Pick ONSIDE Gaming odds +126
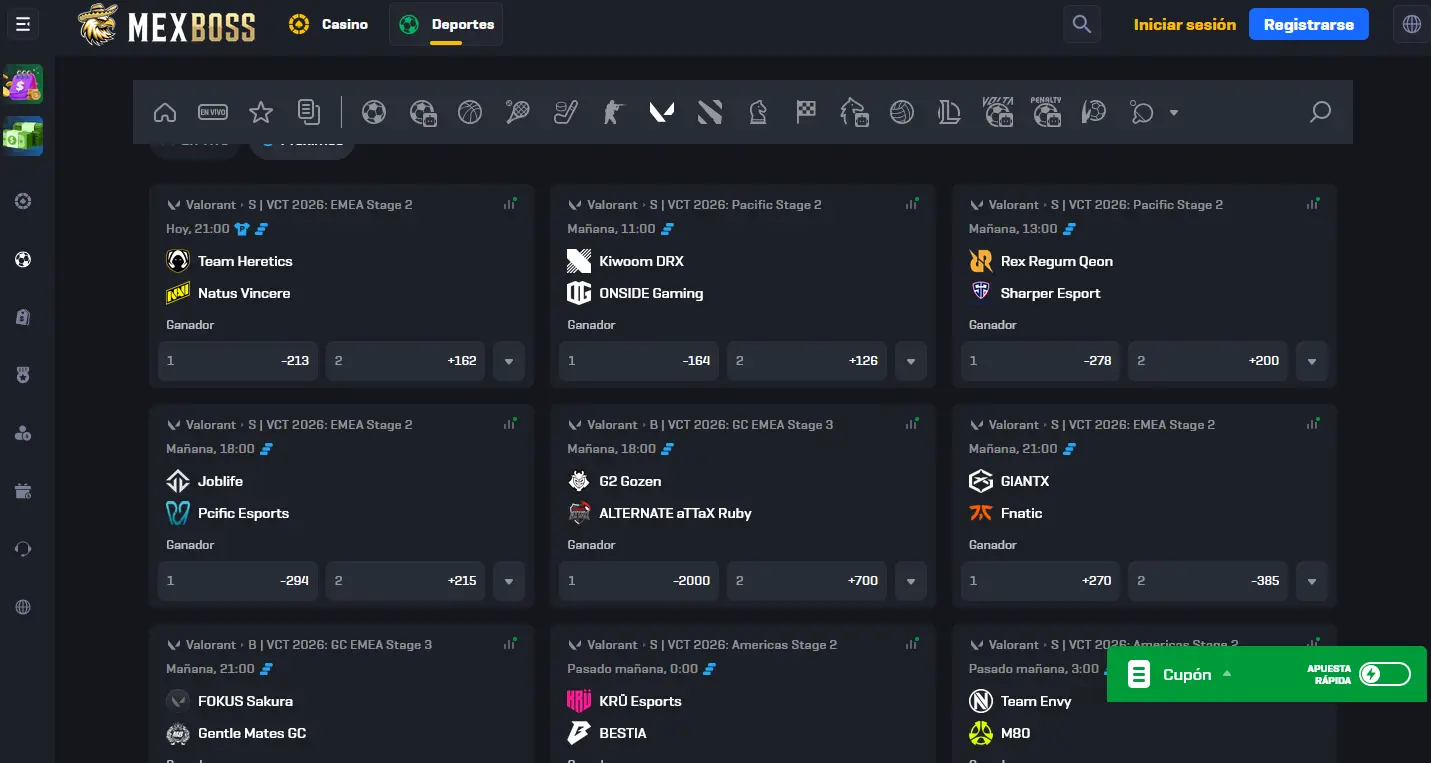Viewport: 1431px width, 763px height. tap(807, 361)
